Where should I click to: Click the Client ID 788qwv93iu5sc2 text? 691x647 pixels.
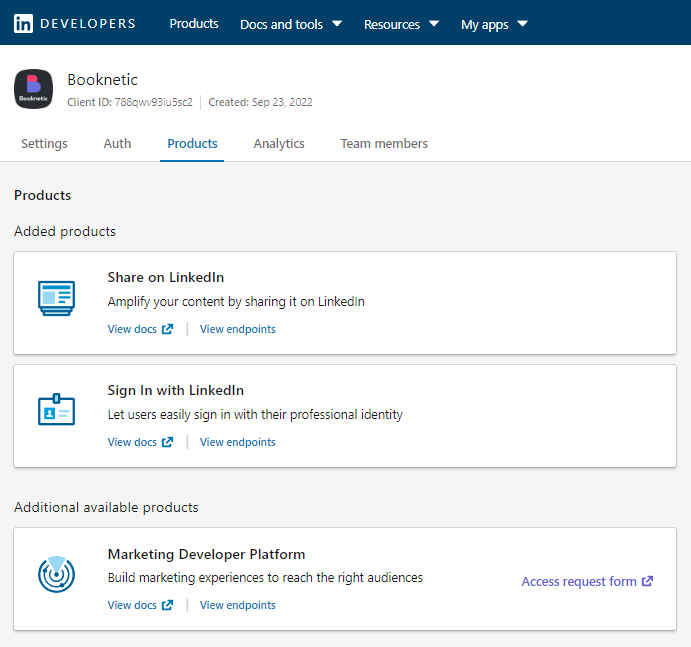coord(130,102)
